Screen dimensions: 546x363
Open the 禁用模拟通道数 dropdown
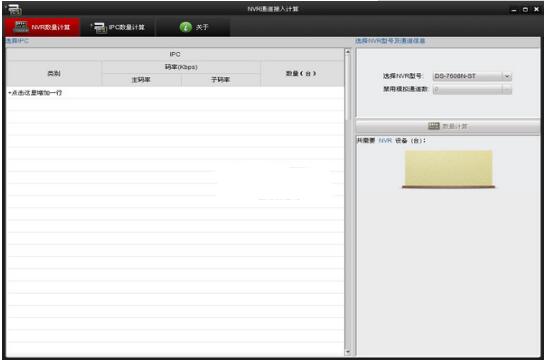coord(472,90)
